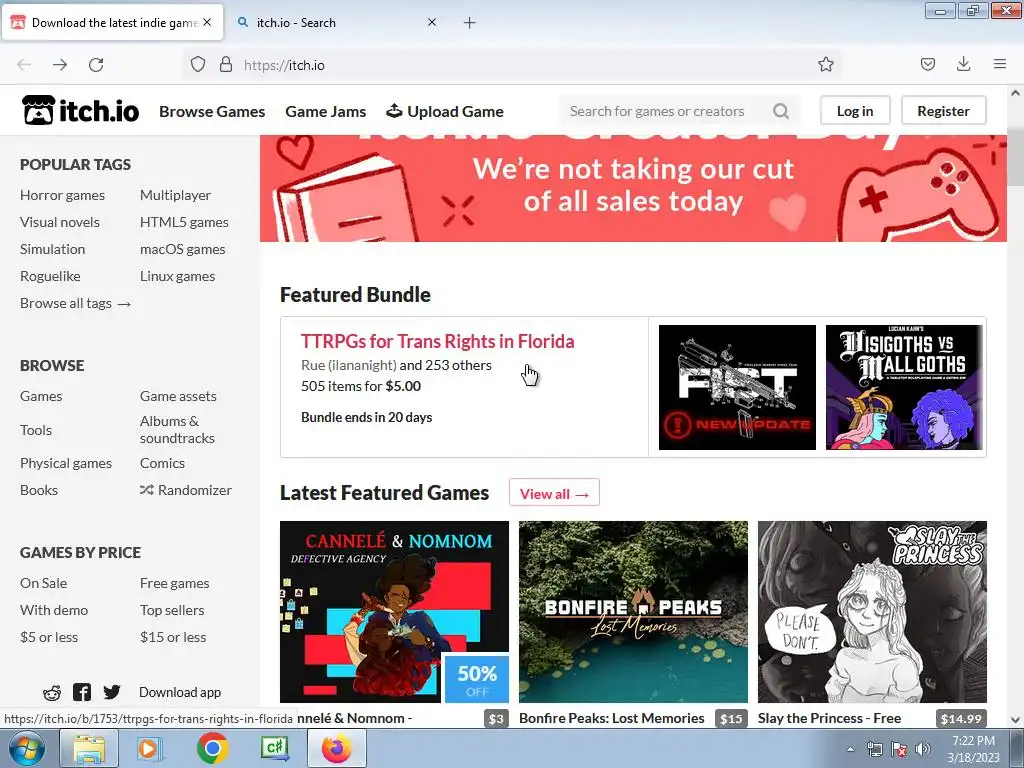Click the Firefox address bar URL
The height and width of the screenshot is (768, 1024).
(284, 65)
